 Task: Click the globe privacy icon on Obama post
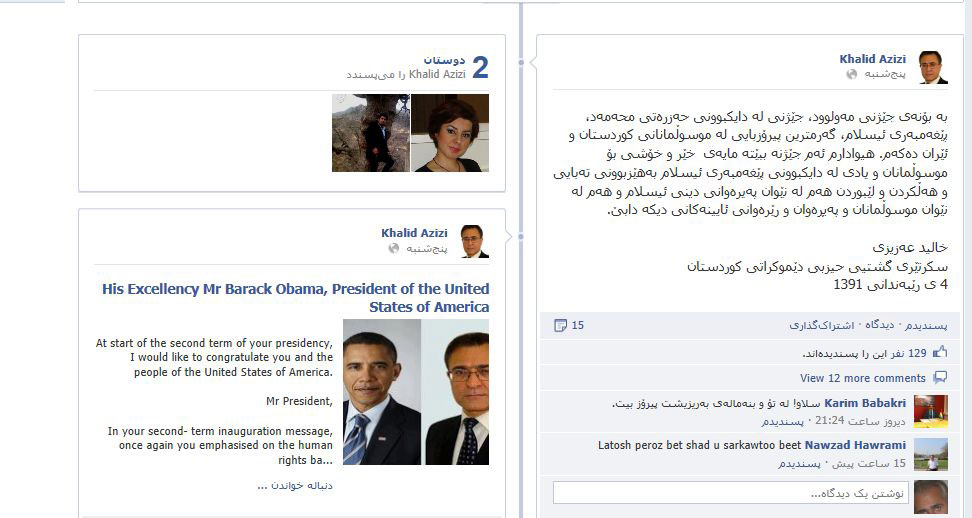click(x=394, y=248)
